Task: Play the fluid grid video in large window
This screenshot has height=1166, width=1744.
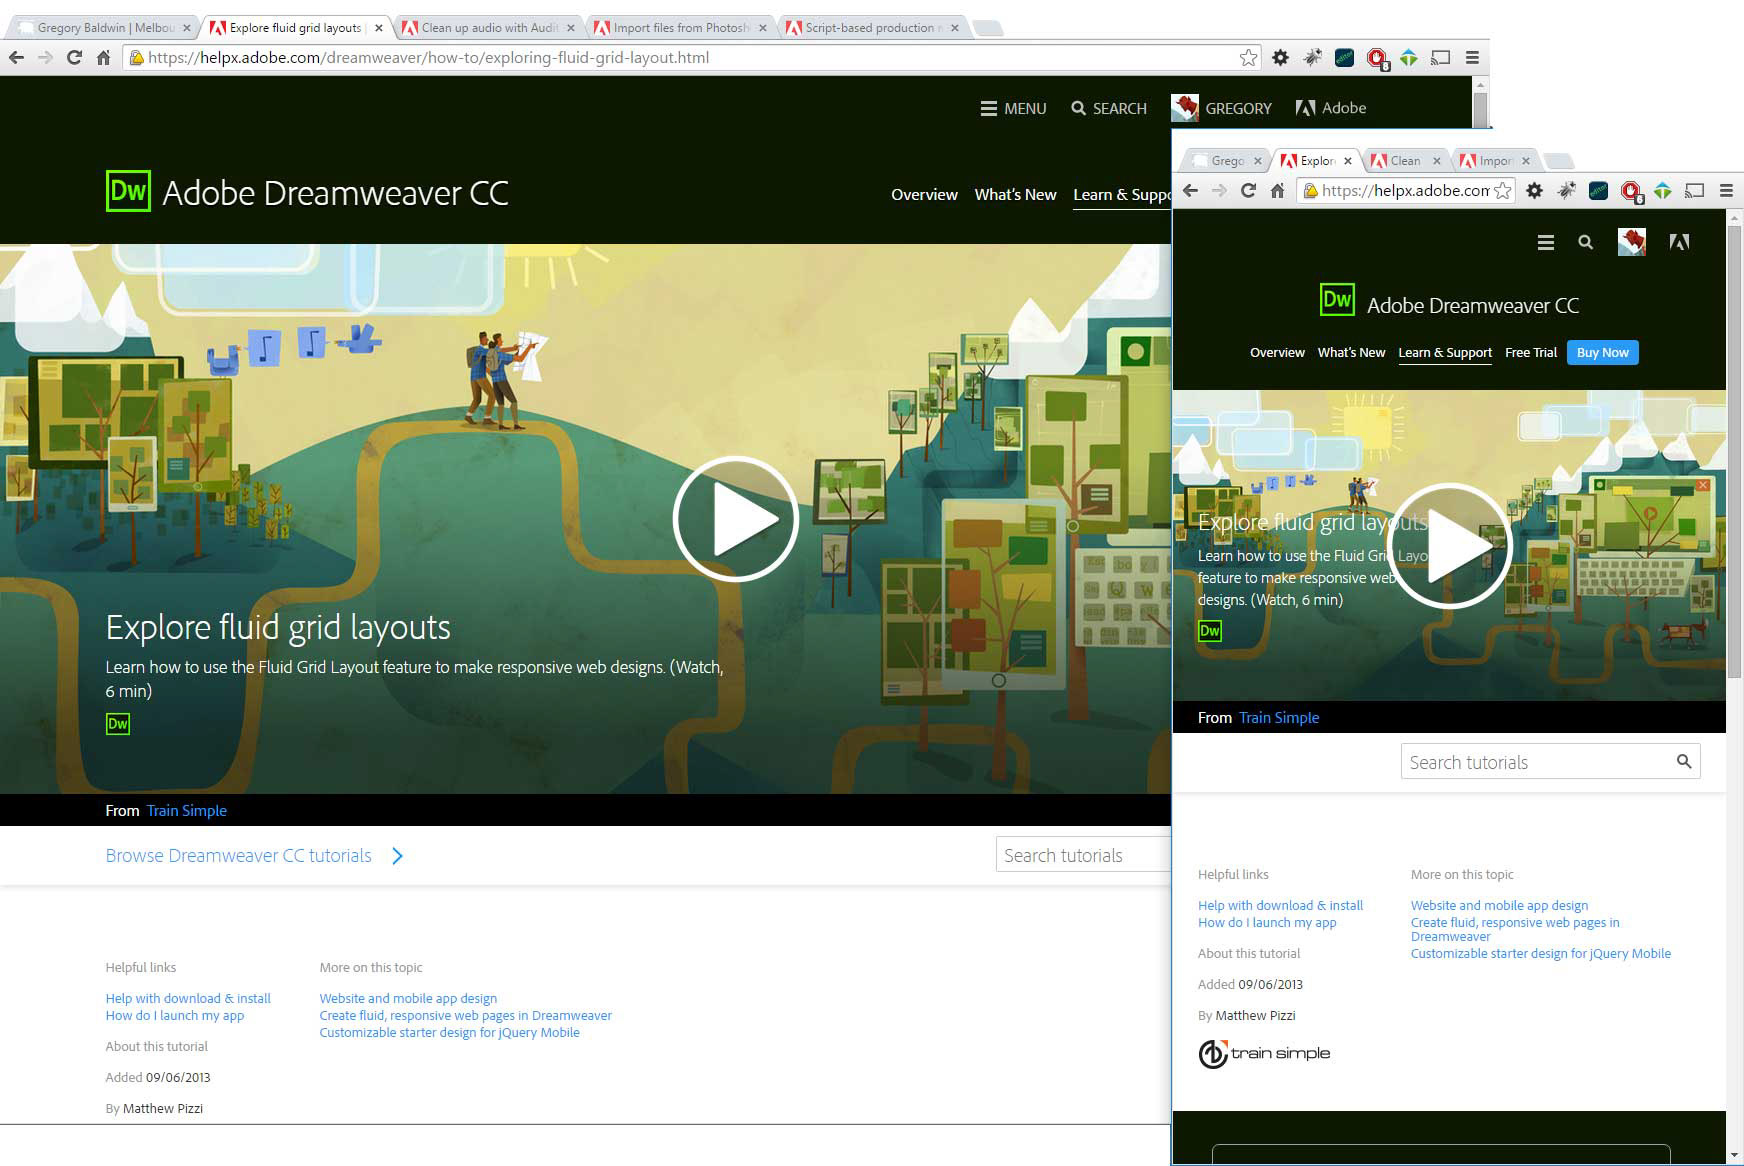Action: pyautogui.click(x=735, y=519)
